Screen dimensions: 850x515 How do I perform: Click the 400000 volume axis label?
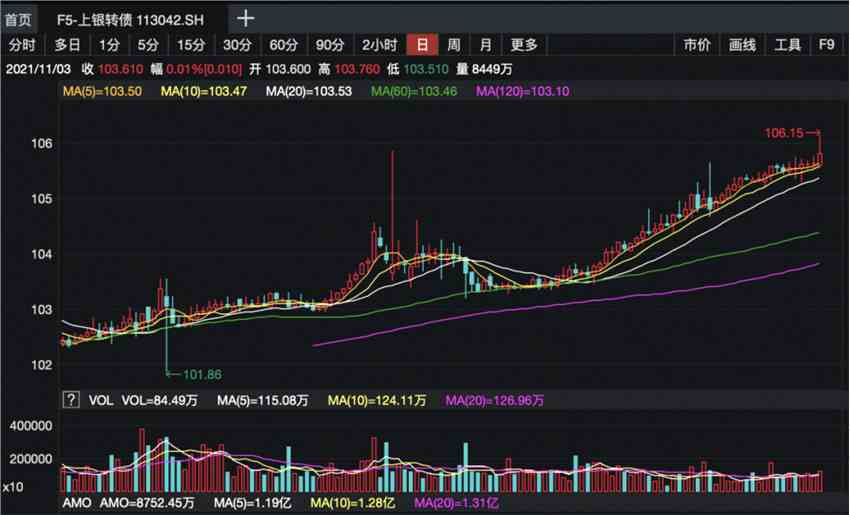coord(31,426)
